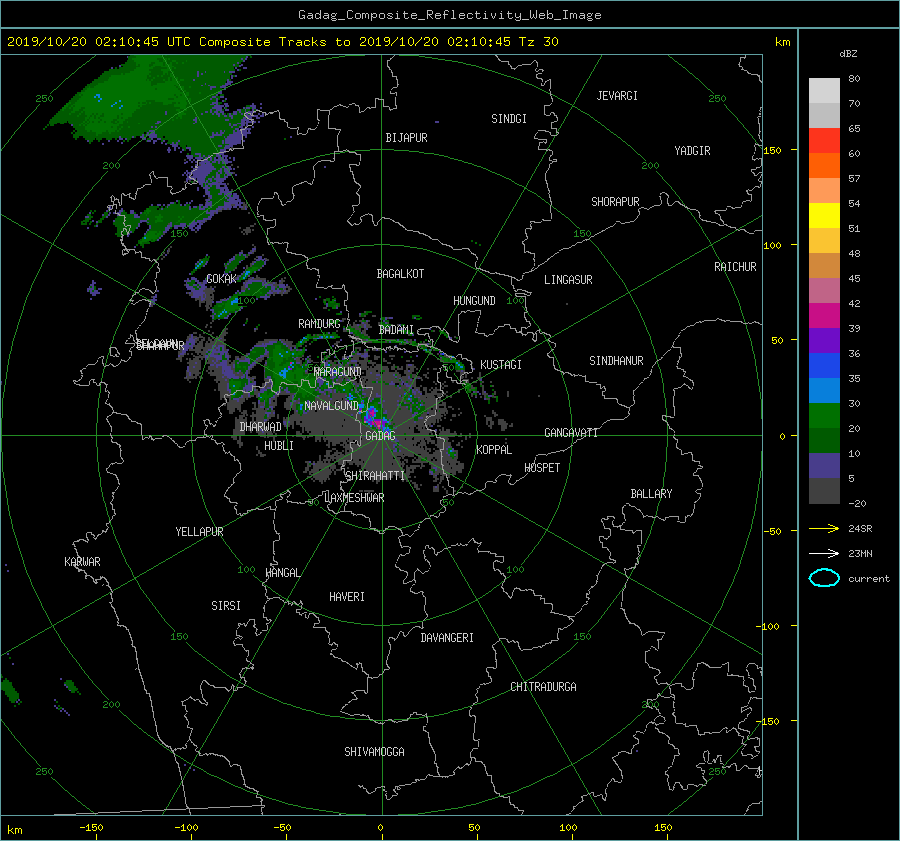This screenshot has height=841, width=900.
Task: Click the cyan ellipse 'current' legend icon
Action: [824, 578]
